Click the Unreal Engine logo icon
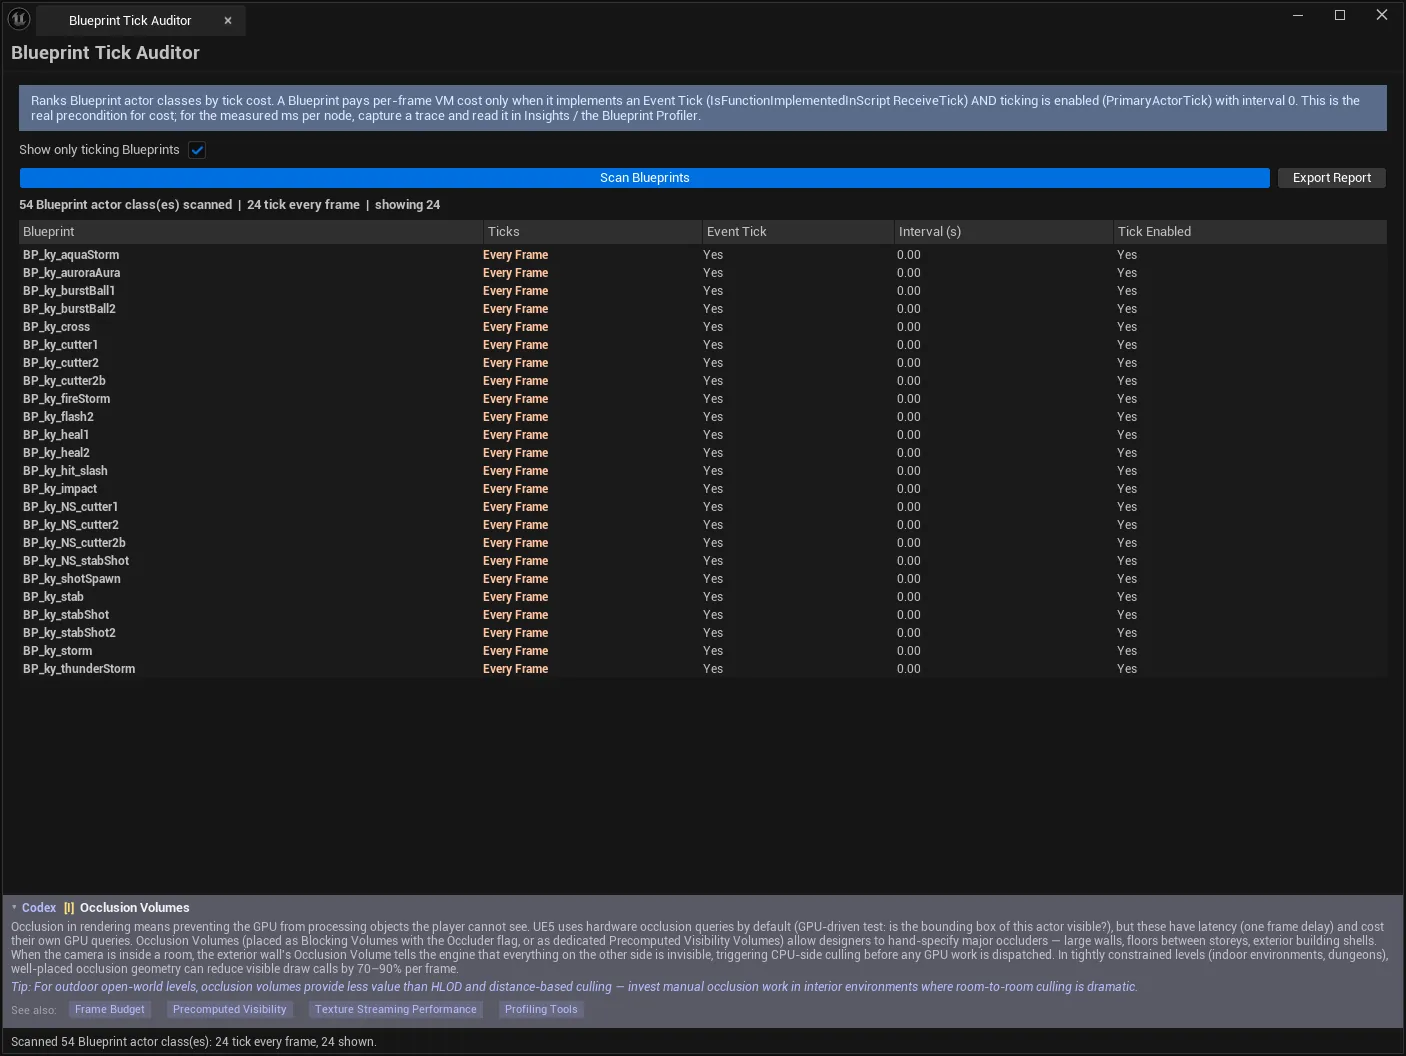The image size is (1406, 1056). click(x=18, y=18)
